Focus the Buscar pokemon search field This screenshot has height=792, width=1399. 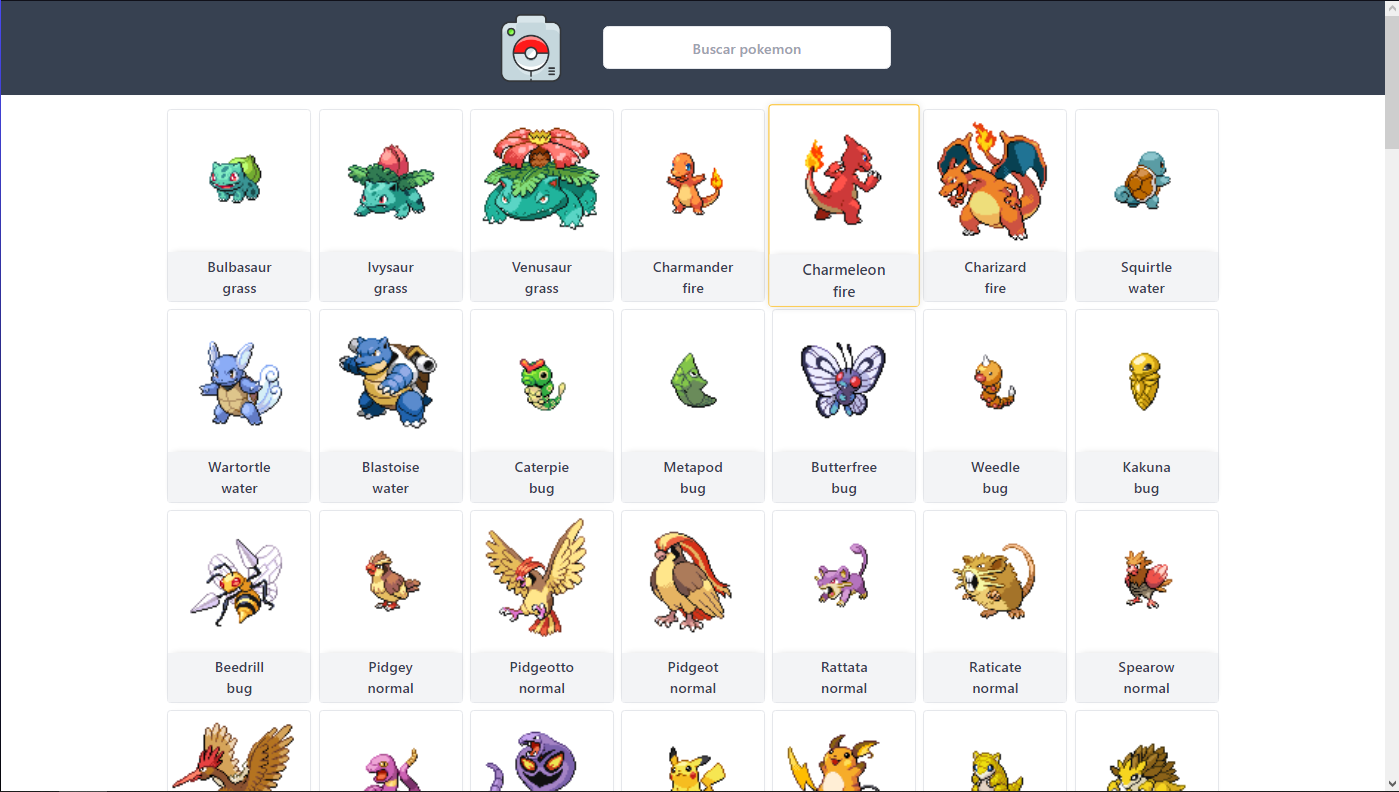(x=747, y=48)
